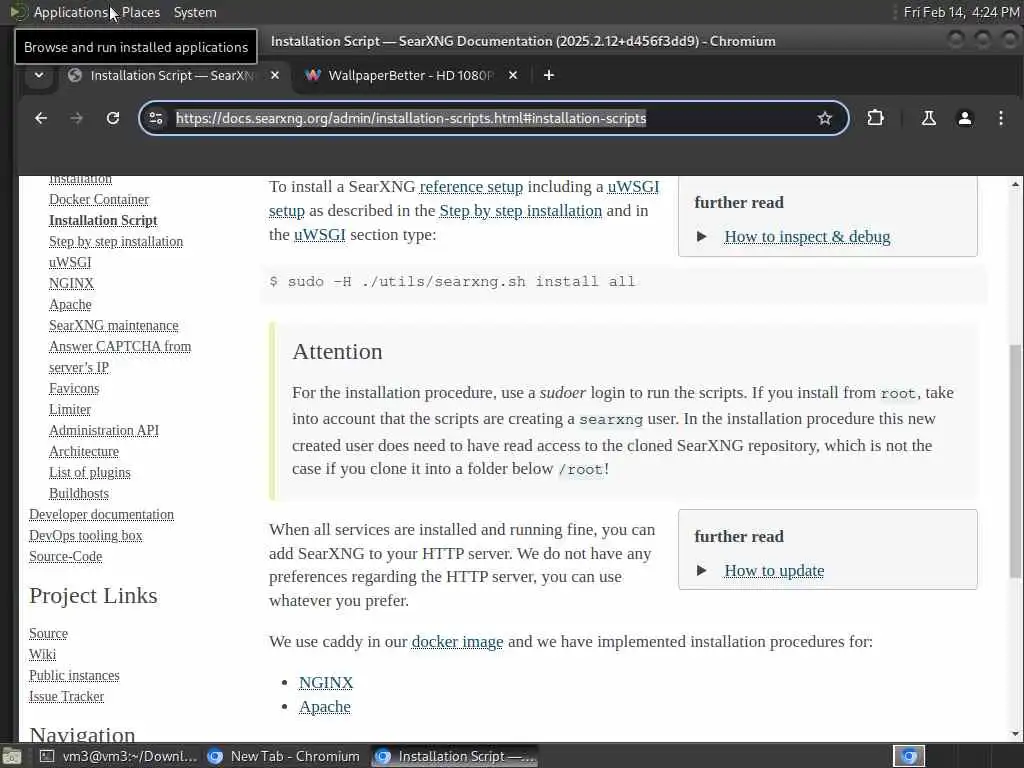Image resolution: width=1024 pixels, height=768 pixels.
Task: Open the How to update link
Action: 774,570
